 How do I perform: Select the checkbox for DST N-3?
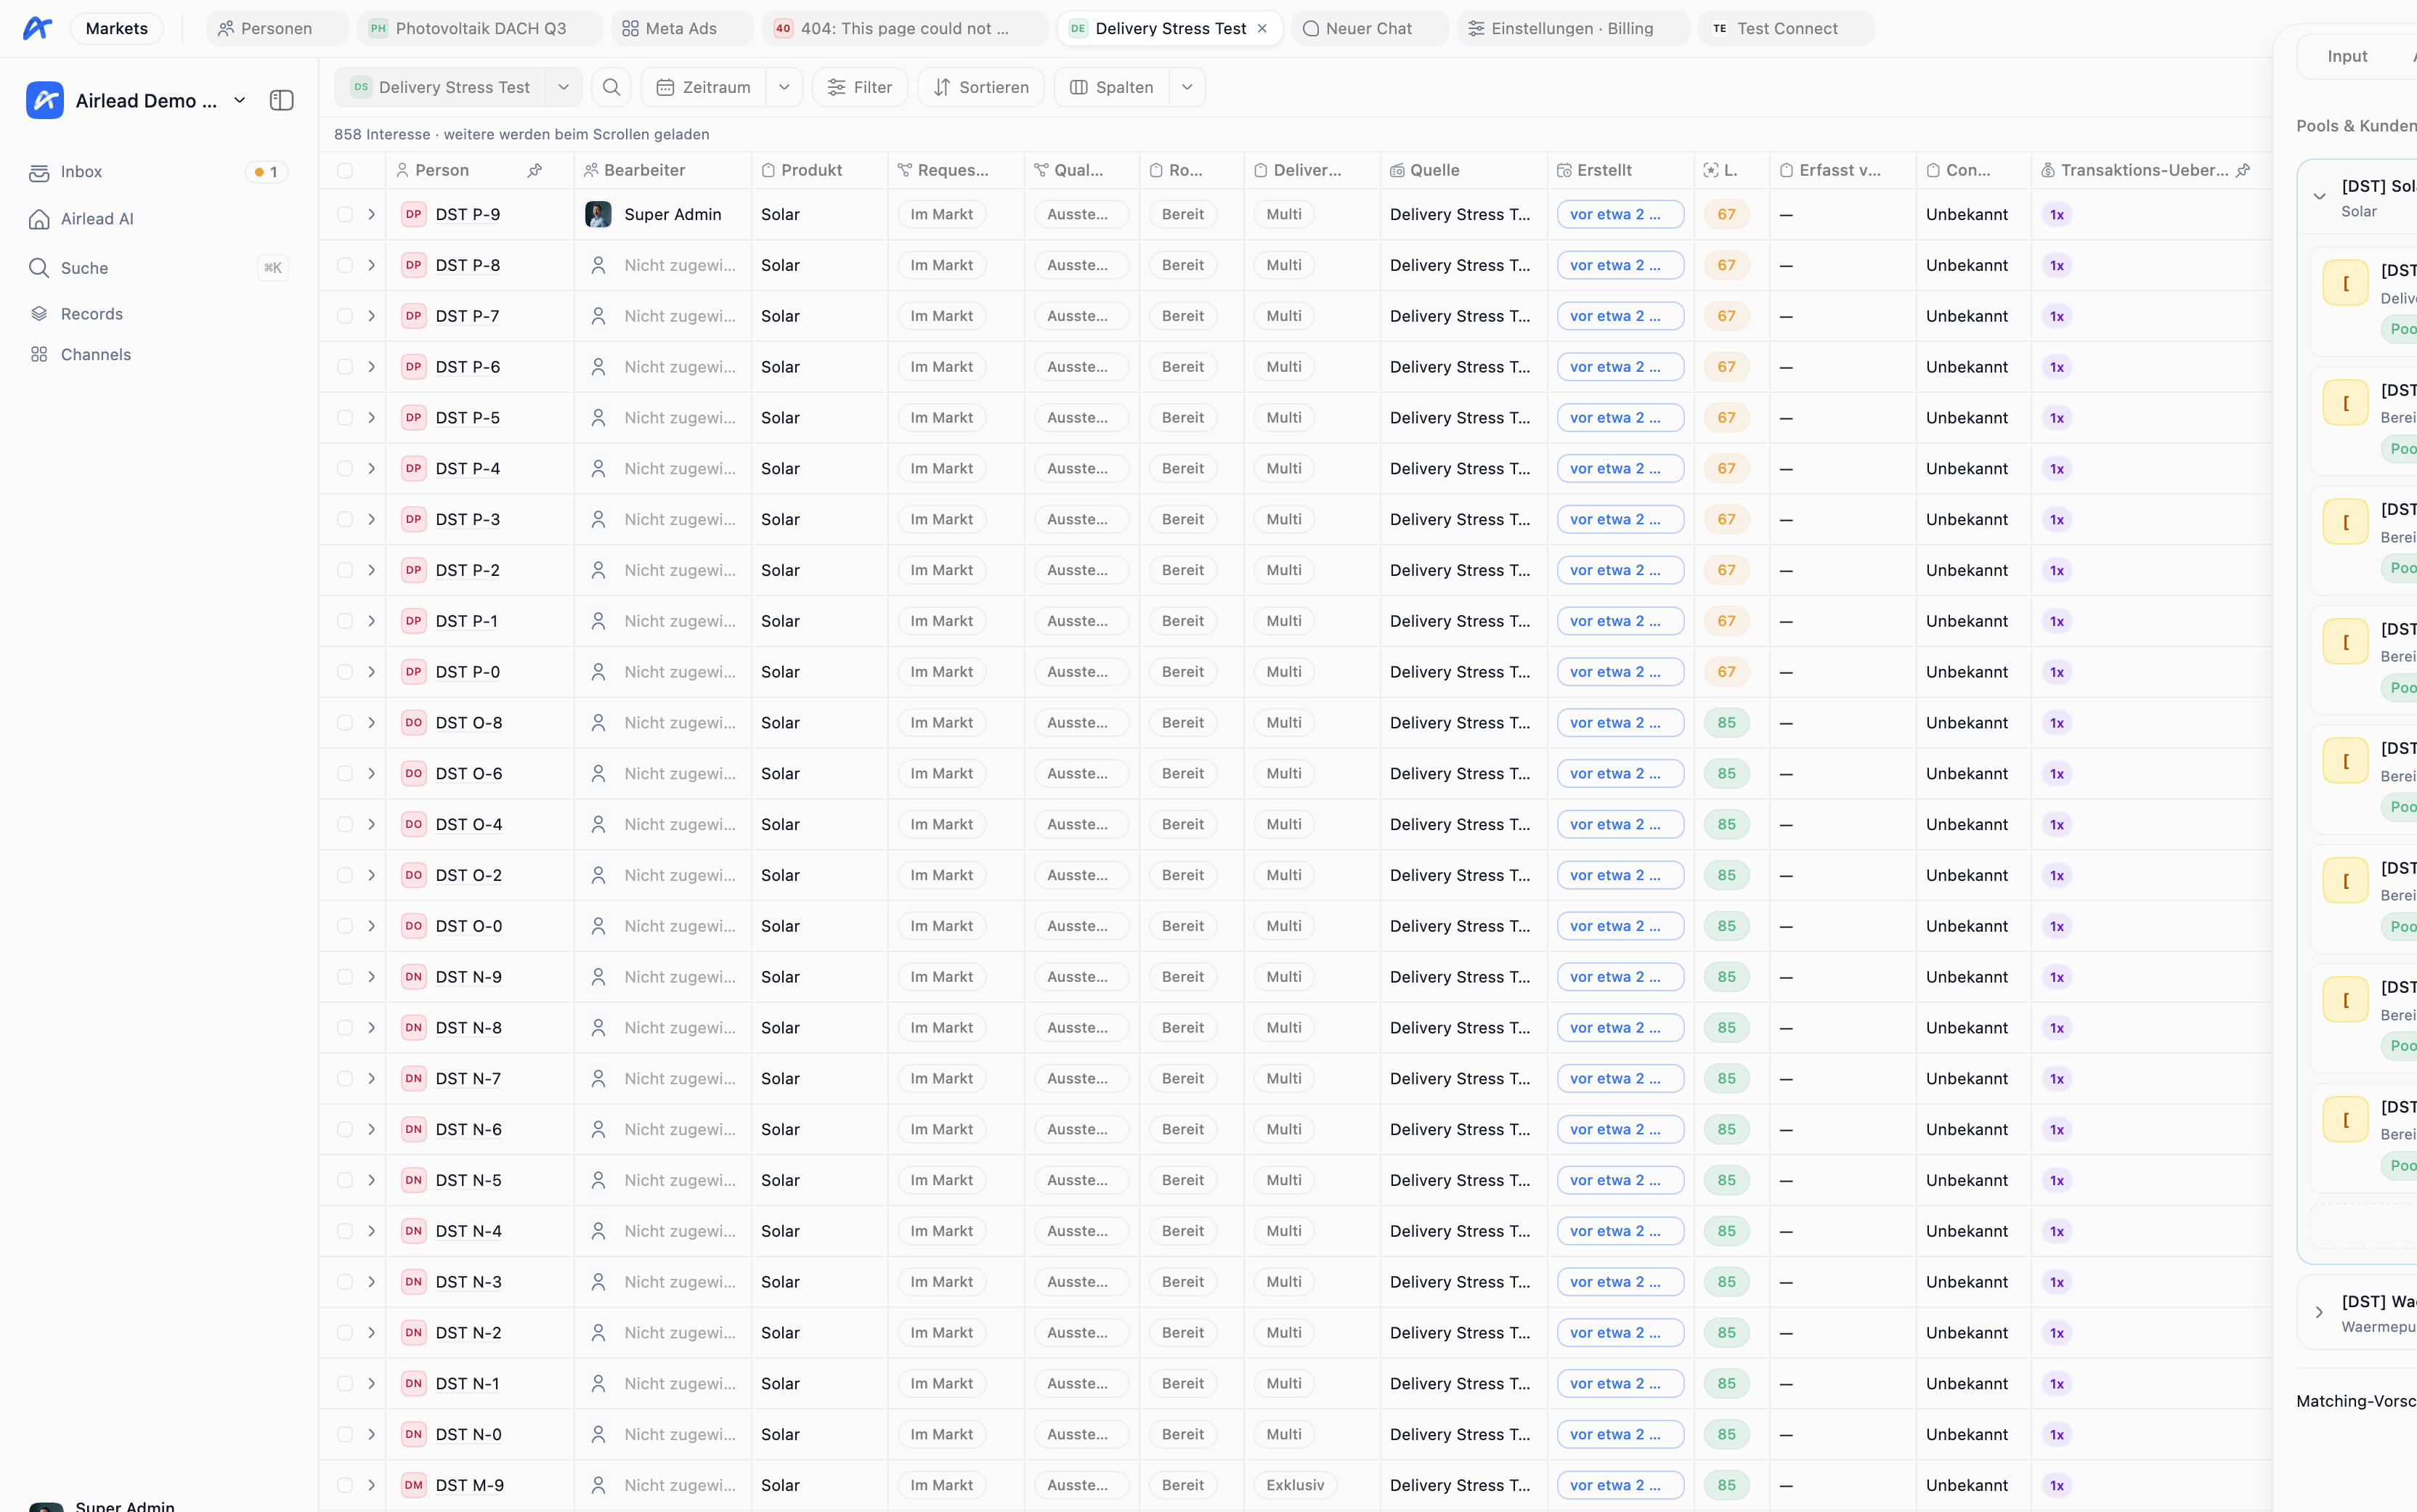(345, 1282)
